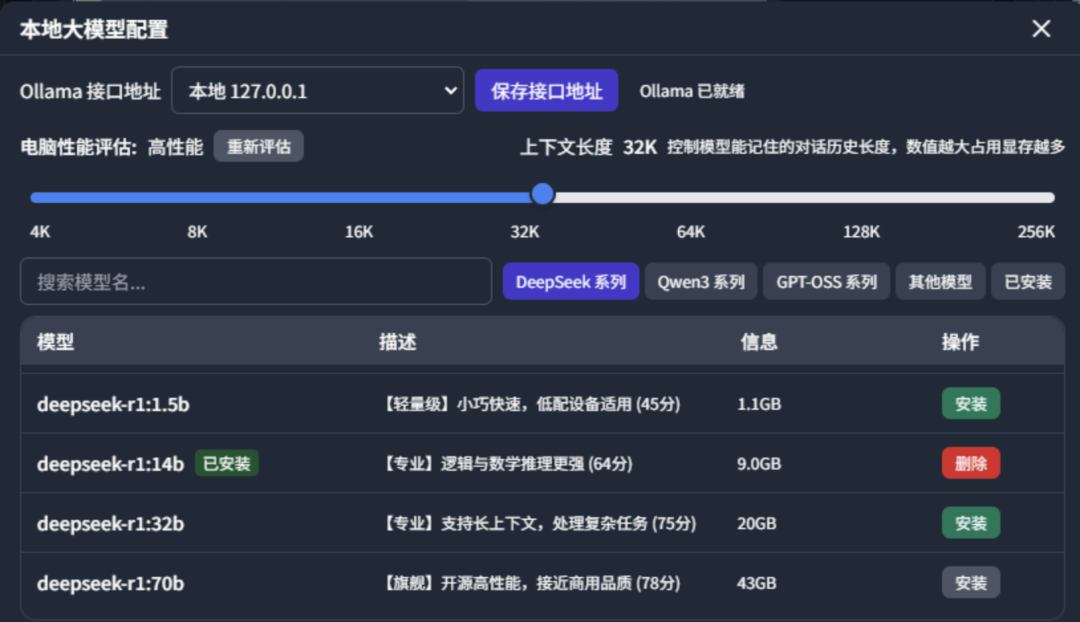Viewport: 1080px width, 622px height.
Task: Install the deepseek-r1:1.5b model
Action: pos(970,404)
